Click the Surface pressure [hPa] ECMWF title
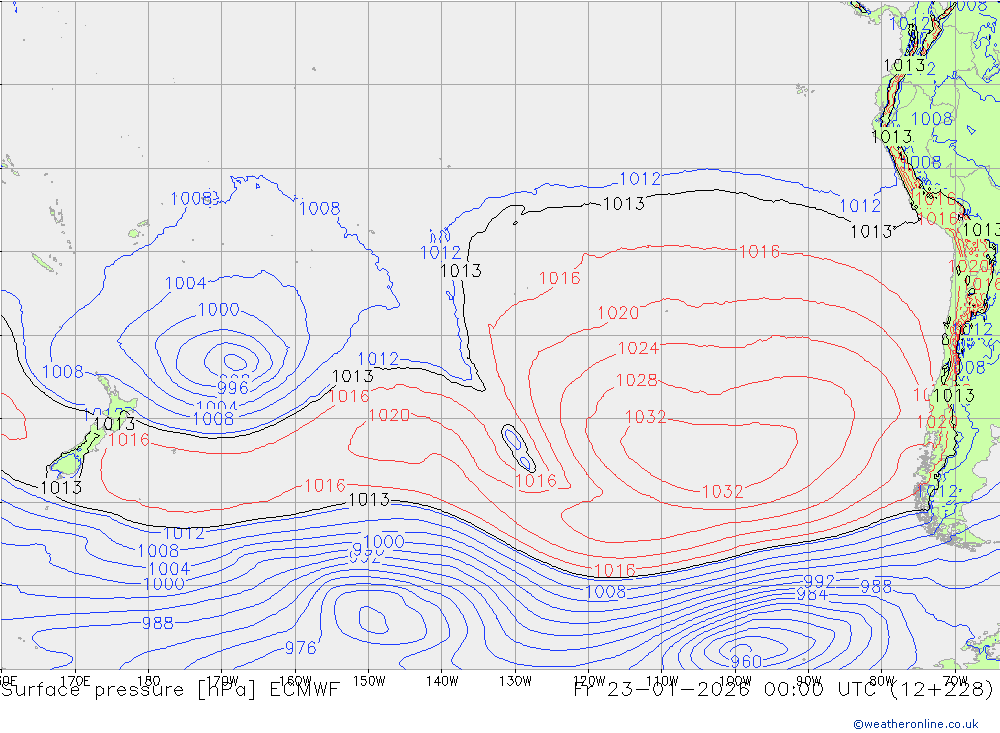Screen dimensions: 1000x733 pyautogui.click(x=170, y=689)
